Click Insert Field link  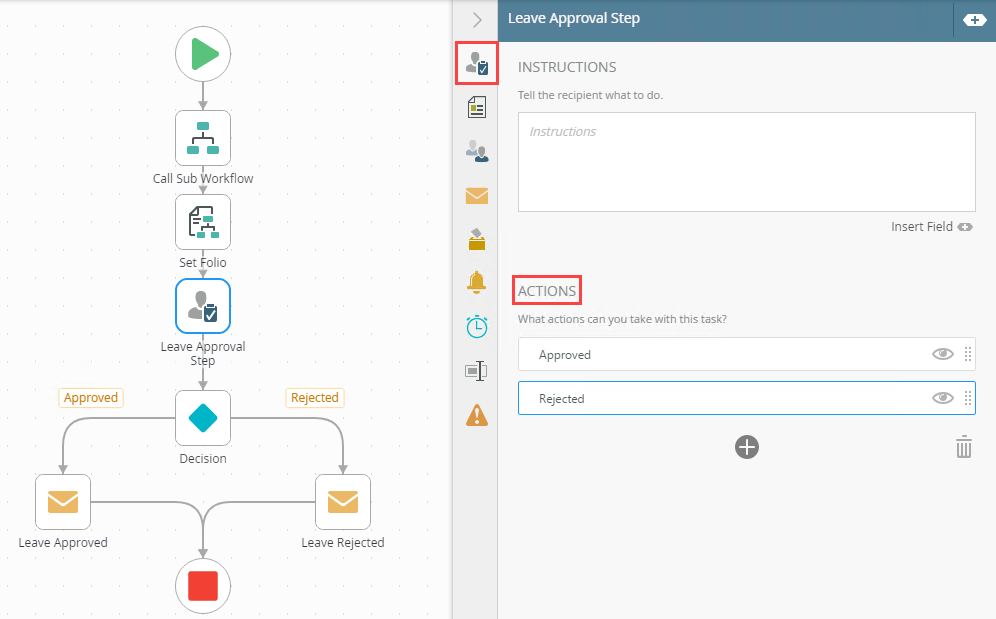click(x=931, y=227)
